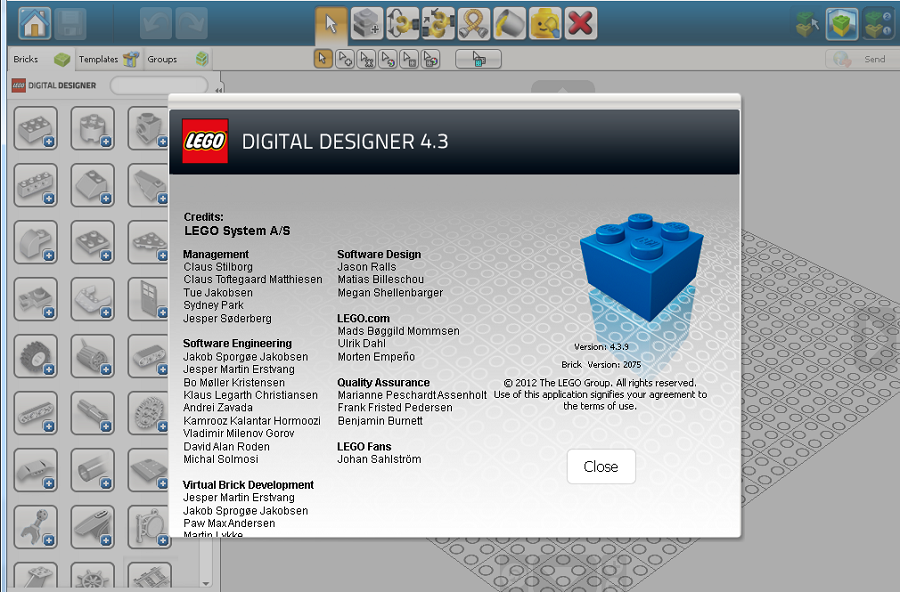
Task: Open the ball joint figure parts category
Action: tap(36, 527)
